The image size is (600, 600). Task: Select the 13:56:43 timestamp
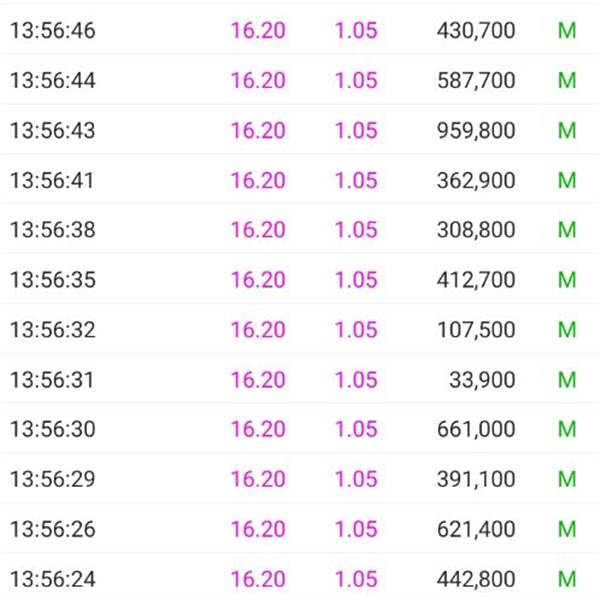tap(53, 130)
